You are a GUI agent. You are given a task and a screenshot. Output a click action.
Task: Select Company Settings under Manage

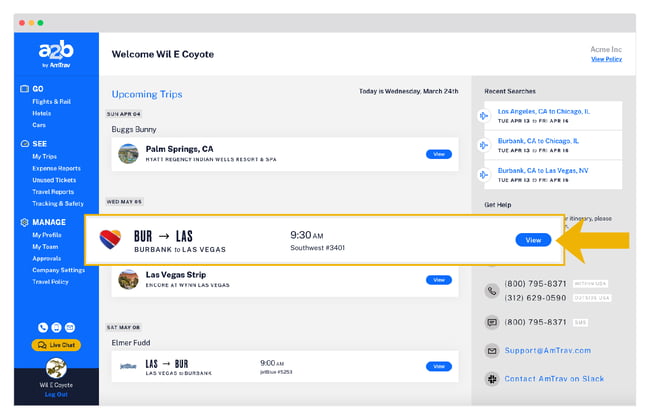(x=58, y=270)
